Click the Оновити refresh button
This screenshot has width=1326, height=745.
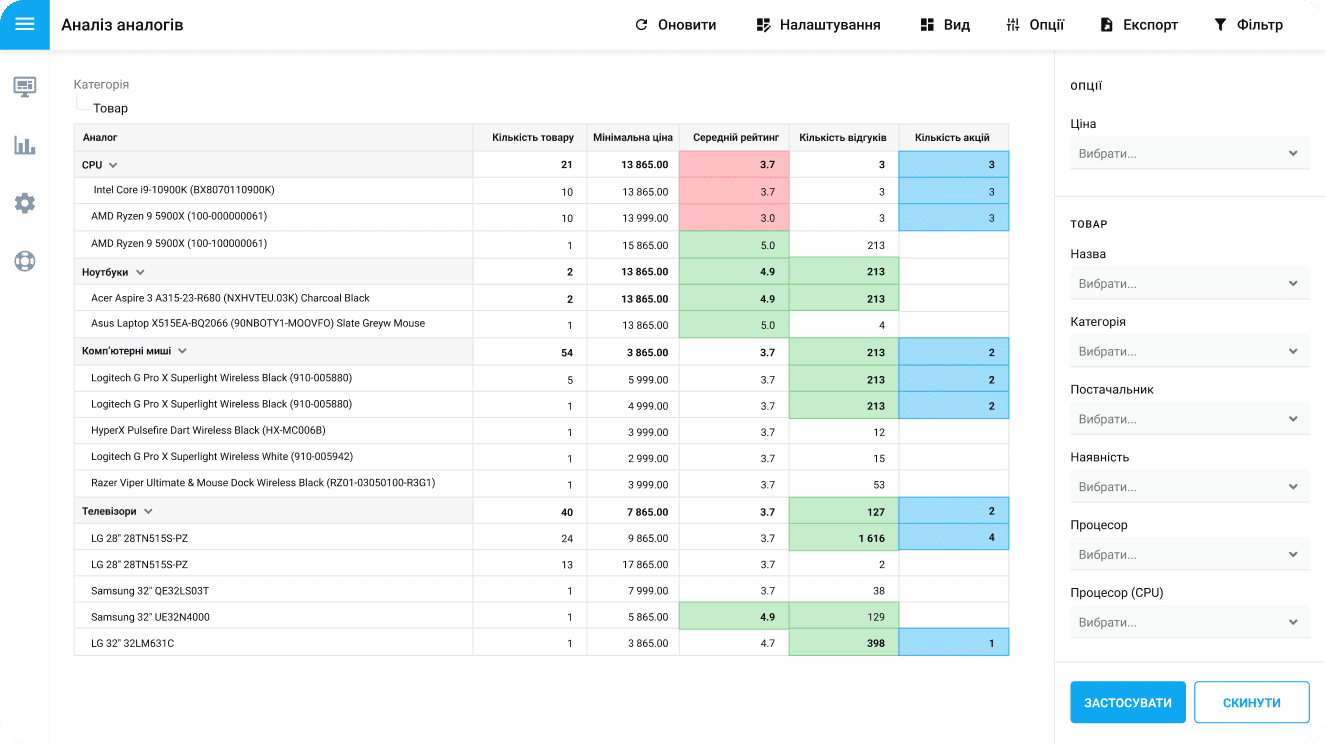pyautogui.click(x=676, y=25)
